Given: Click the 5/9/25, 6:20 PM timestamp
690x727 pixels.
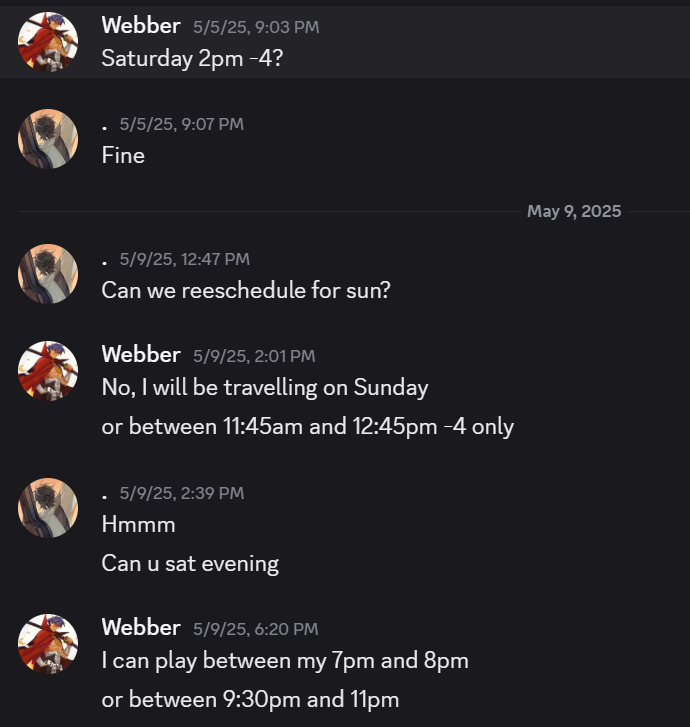Looking at the screenshot, I should point(256,629).
